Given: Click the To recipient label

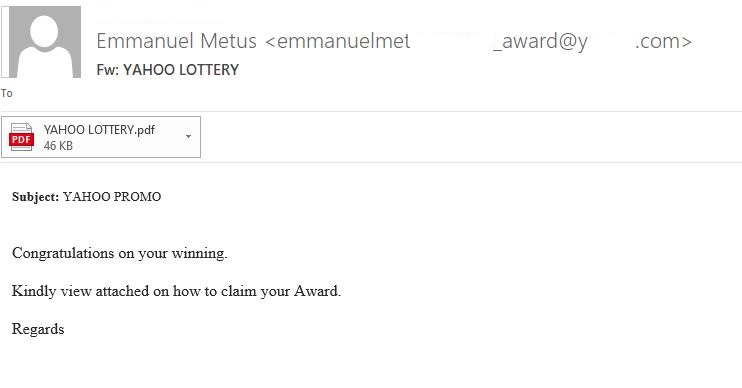Looking at the screenshot, I should 7,93.
